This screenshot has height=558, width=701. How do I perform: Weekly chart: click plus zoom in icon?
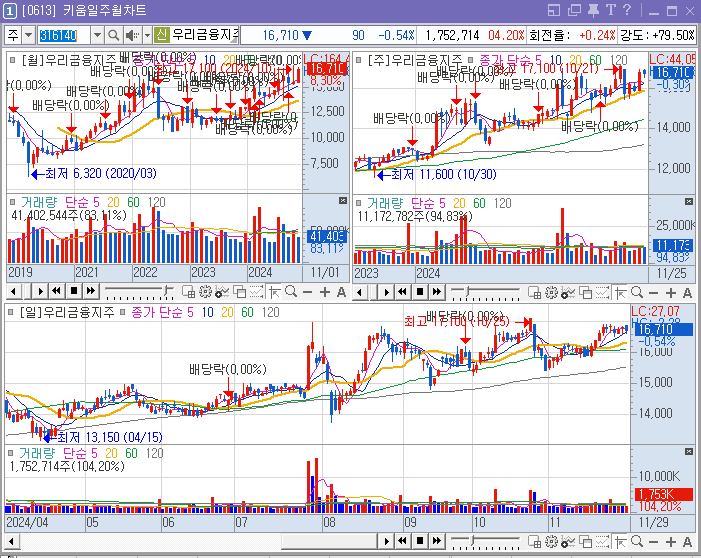pos(671,293)
